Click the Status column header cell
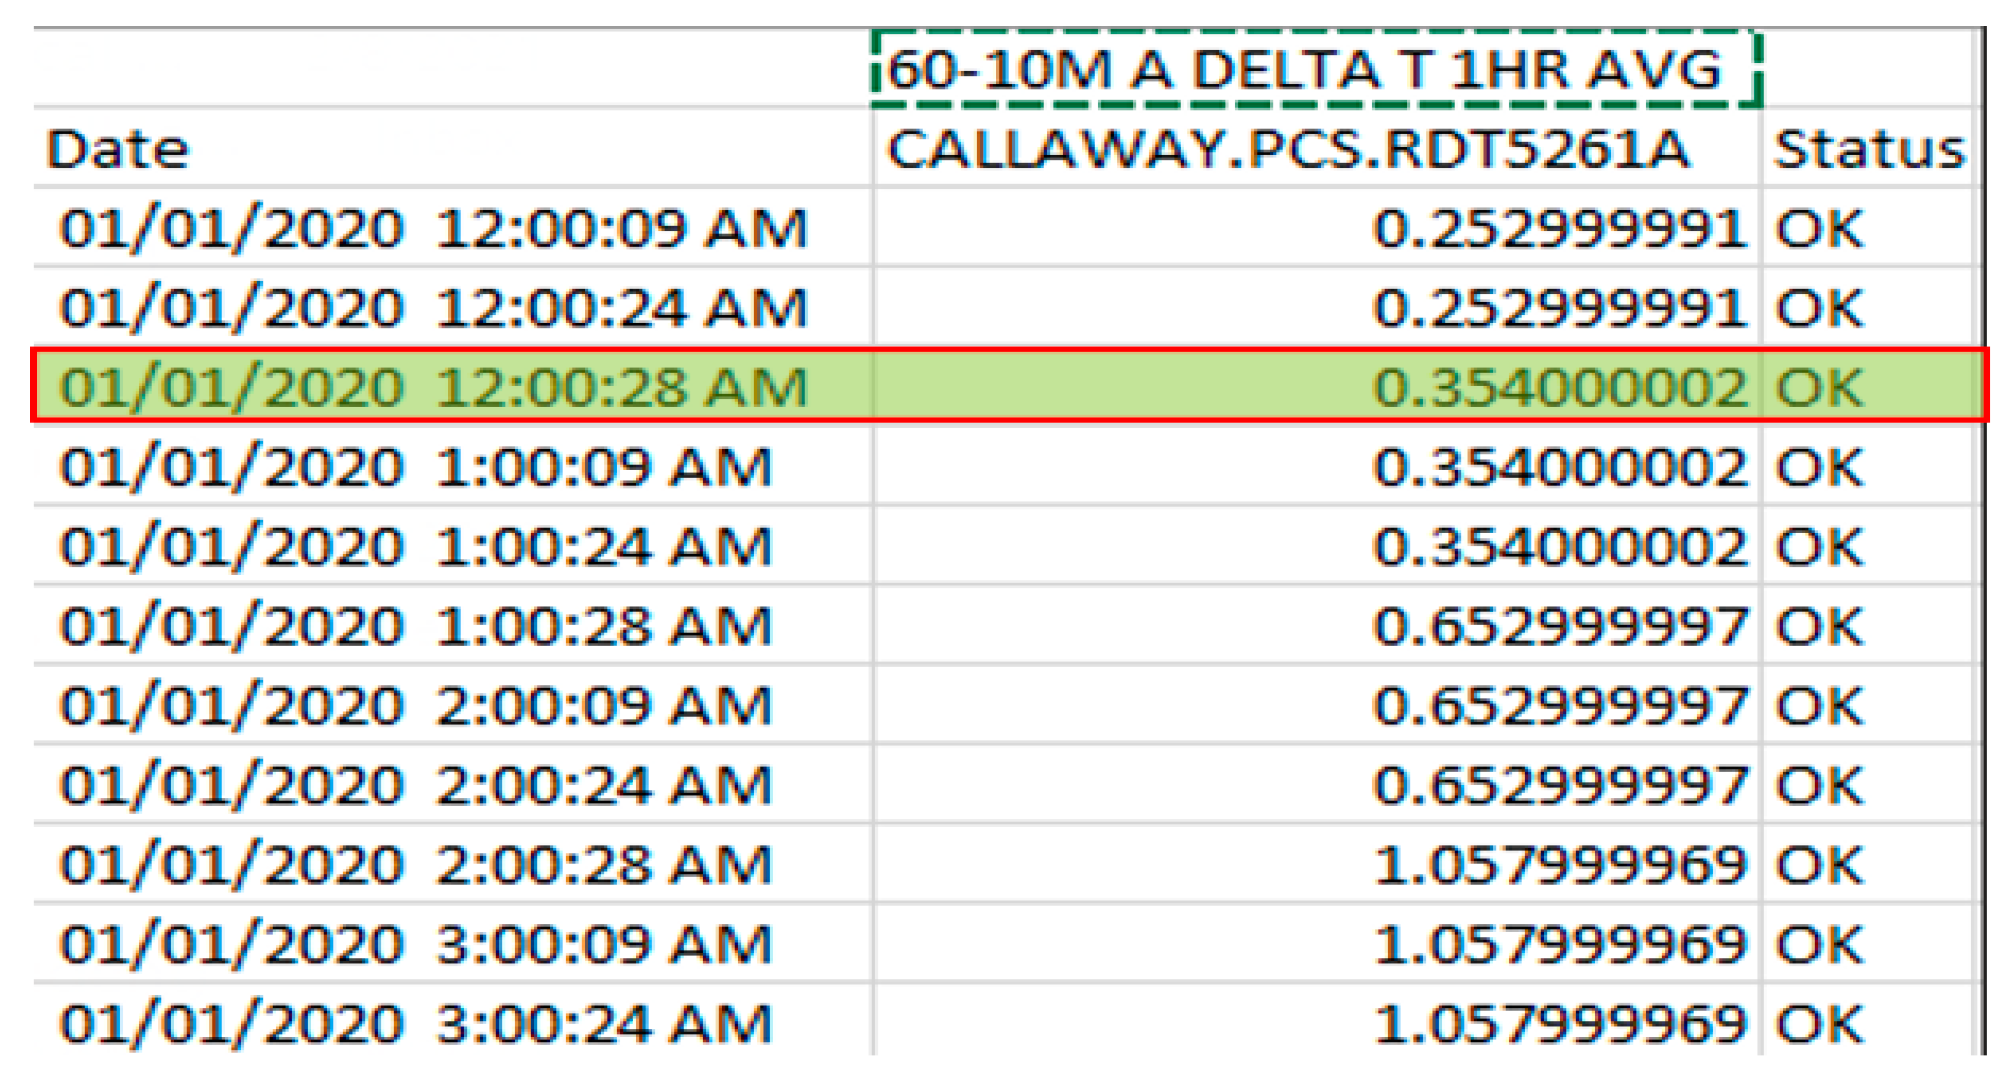Viewport: 2011px width, 1088px height. coord(1868,150)
